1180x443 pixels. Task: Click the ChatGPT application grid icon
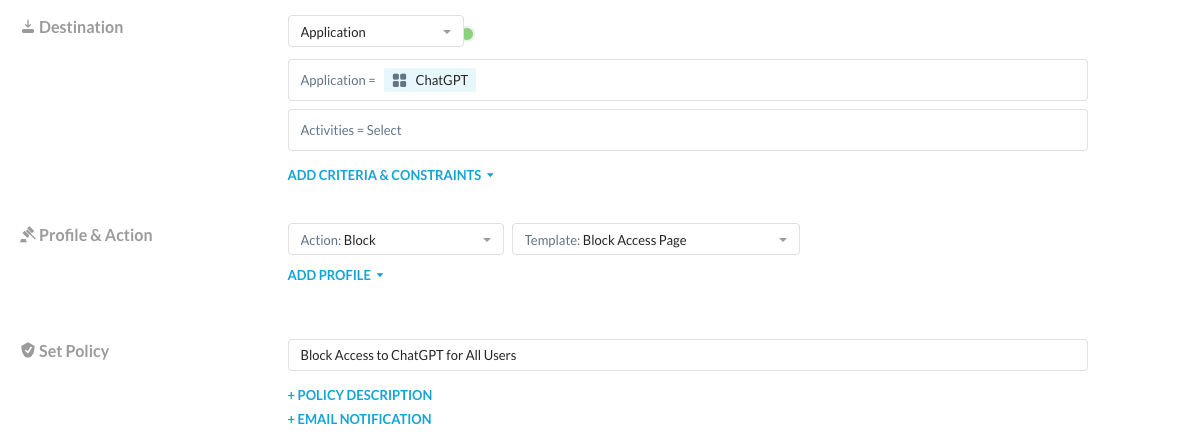(x=400, y=80)
